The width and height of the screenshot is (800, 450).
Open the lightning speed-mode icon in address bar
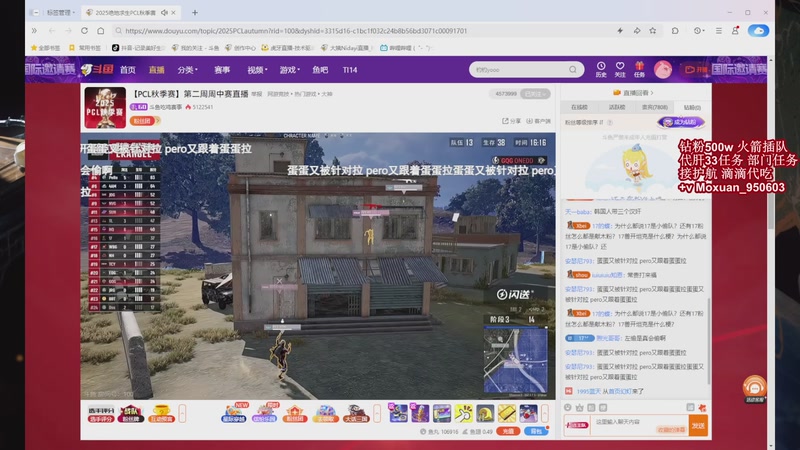620,31
